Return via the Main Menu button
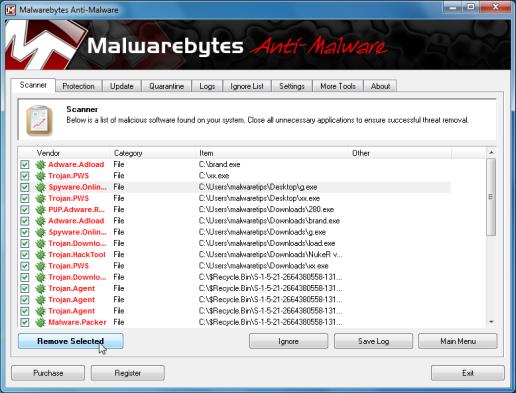This screenshot has height=393, width=516. pos(458,341)
